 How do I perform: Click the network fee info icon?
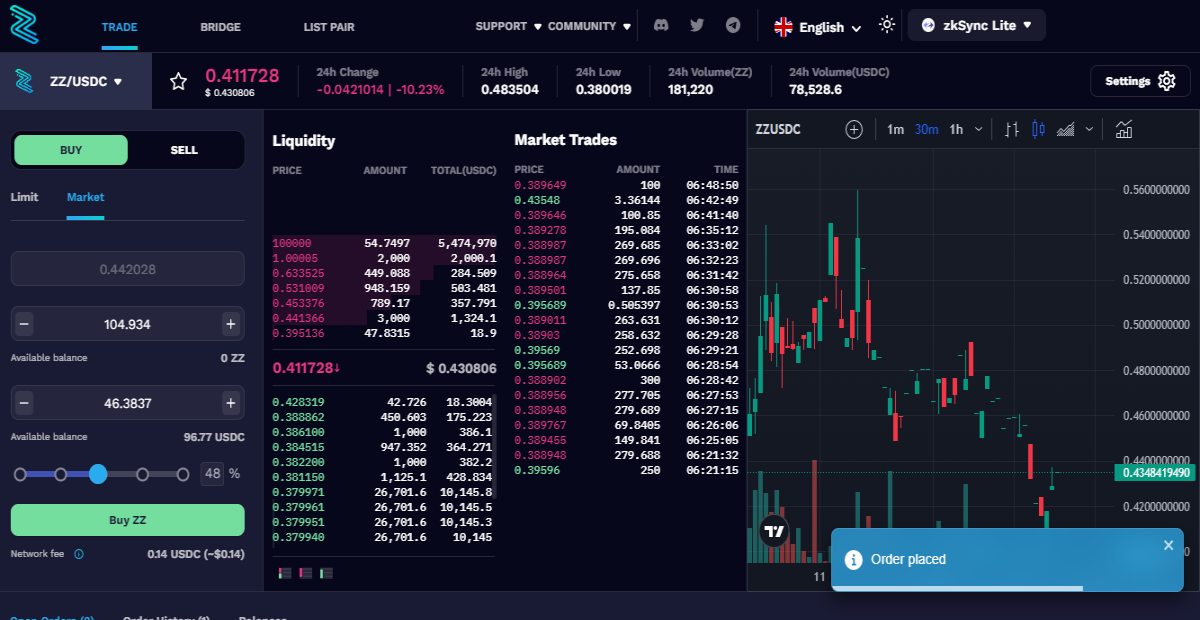(x=79, y=553)
